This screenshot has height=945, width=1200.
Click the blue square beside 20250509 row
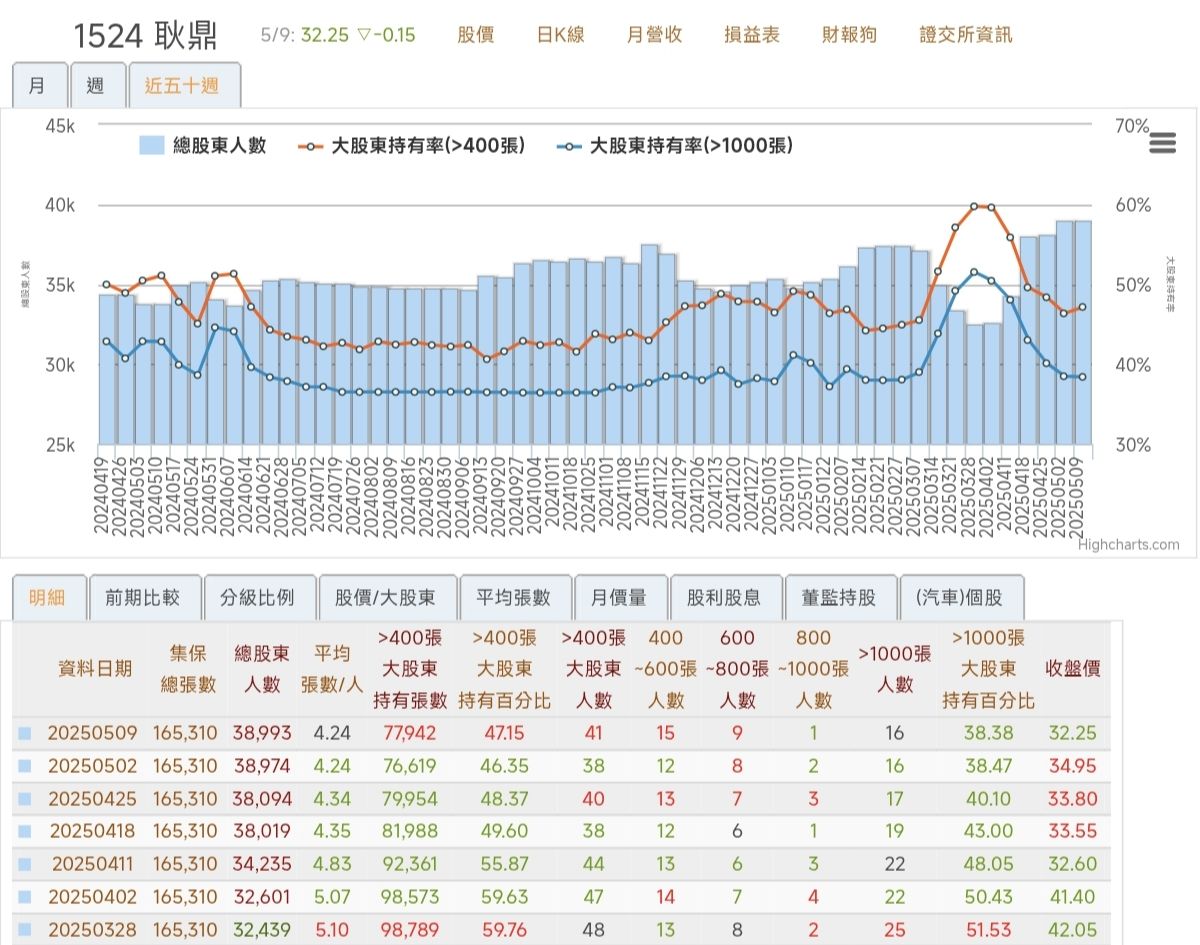pos(25,733)
